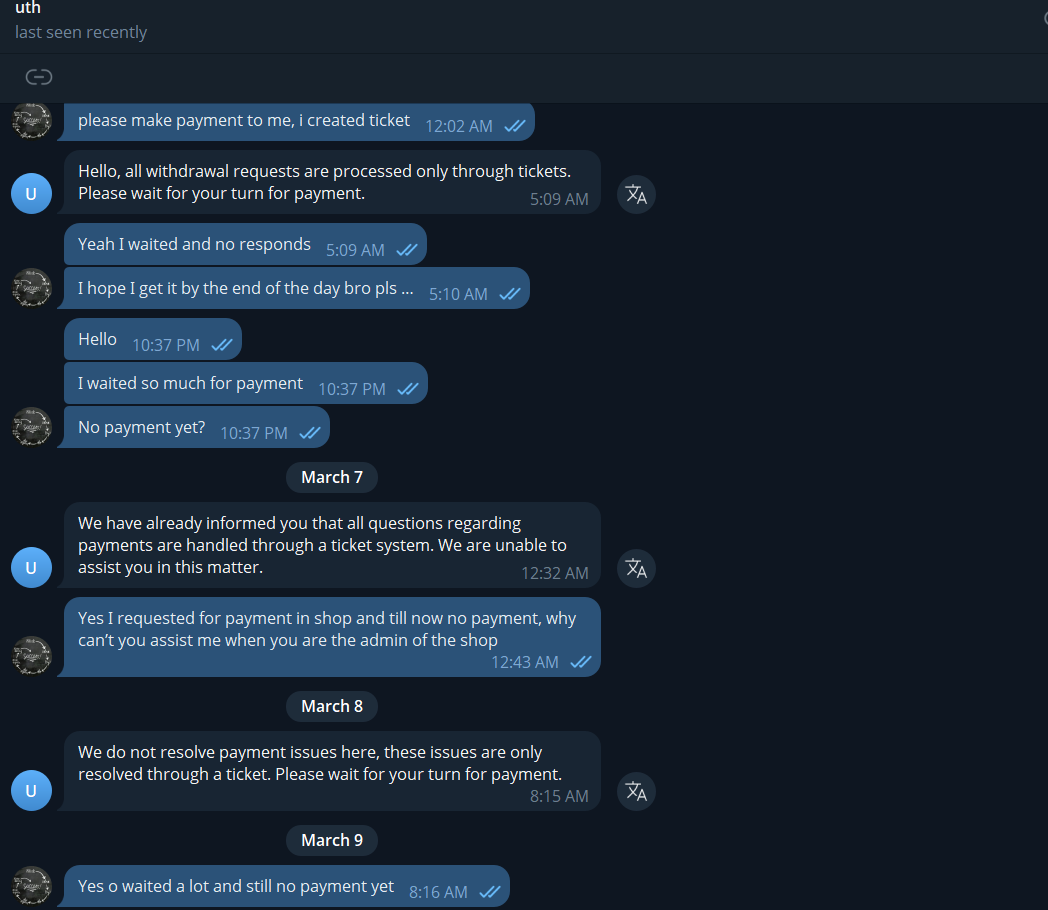Click the U avatar beside the 12:32 AM message

(x=31, y=568)
